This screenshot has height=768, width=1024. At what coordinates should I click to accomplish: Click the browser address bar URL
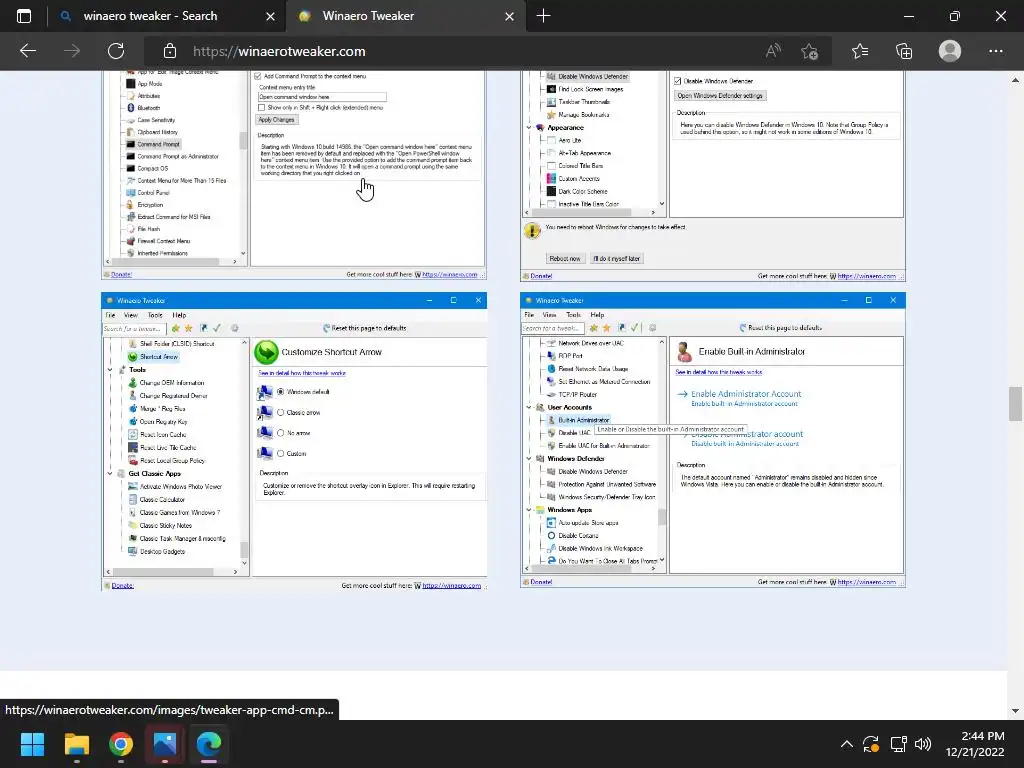point(279,51)
